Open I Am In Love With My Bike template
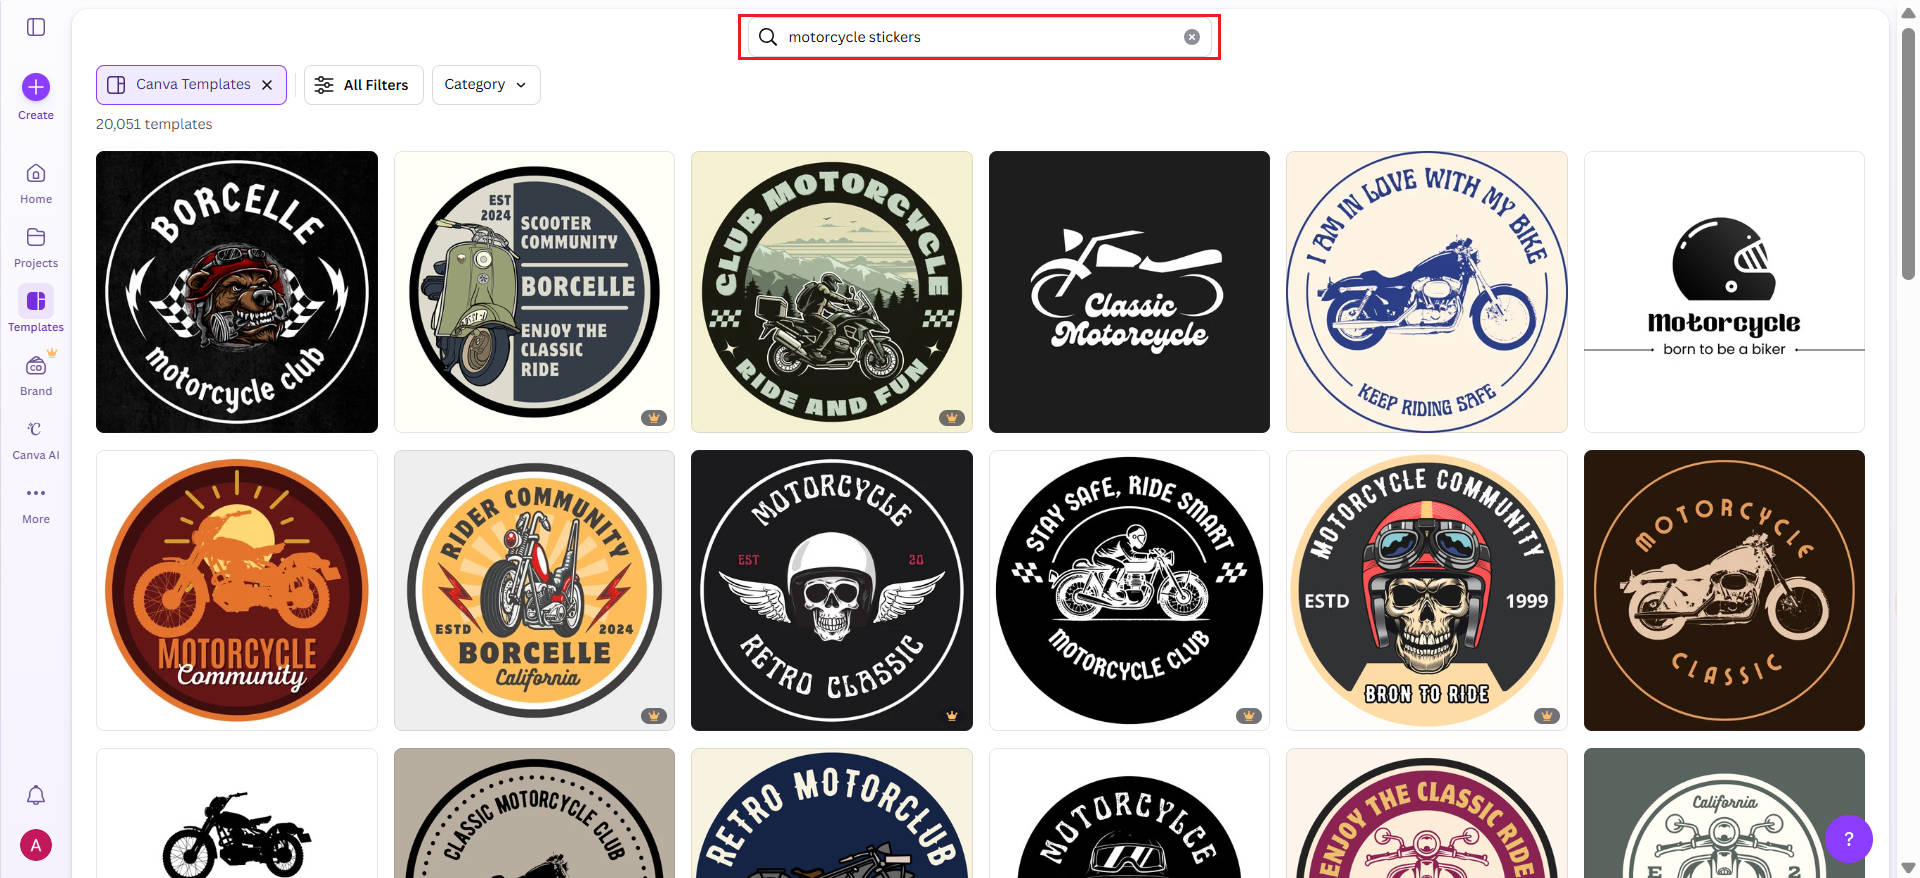 [x=1427, y=292]
